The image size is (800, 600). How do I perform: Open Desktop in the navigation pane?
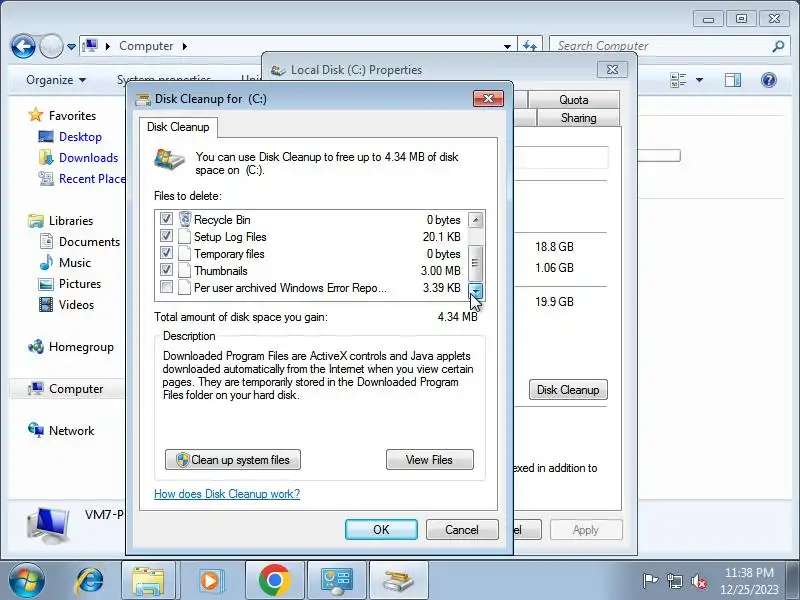point(80,137)
